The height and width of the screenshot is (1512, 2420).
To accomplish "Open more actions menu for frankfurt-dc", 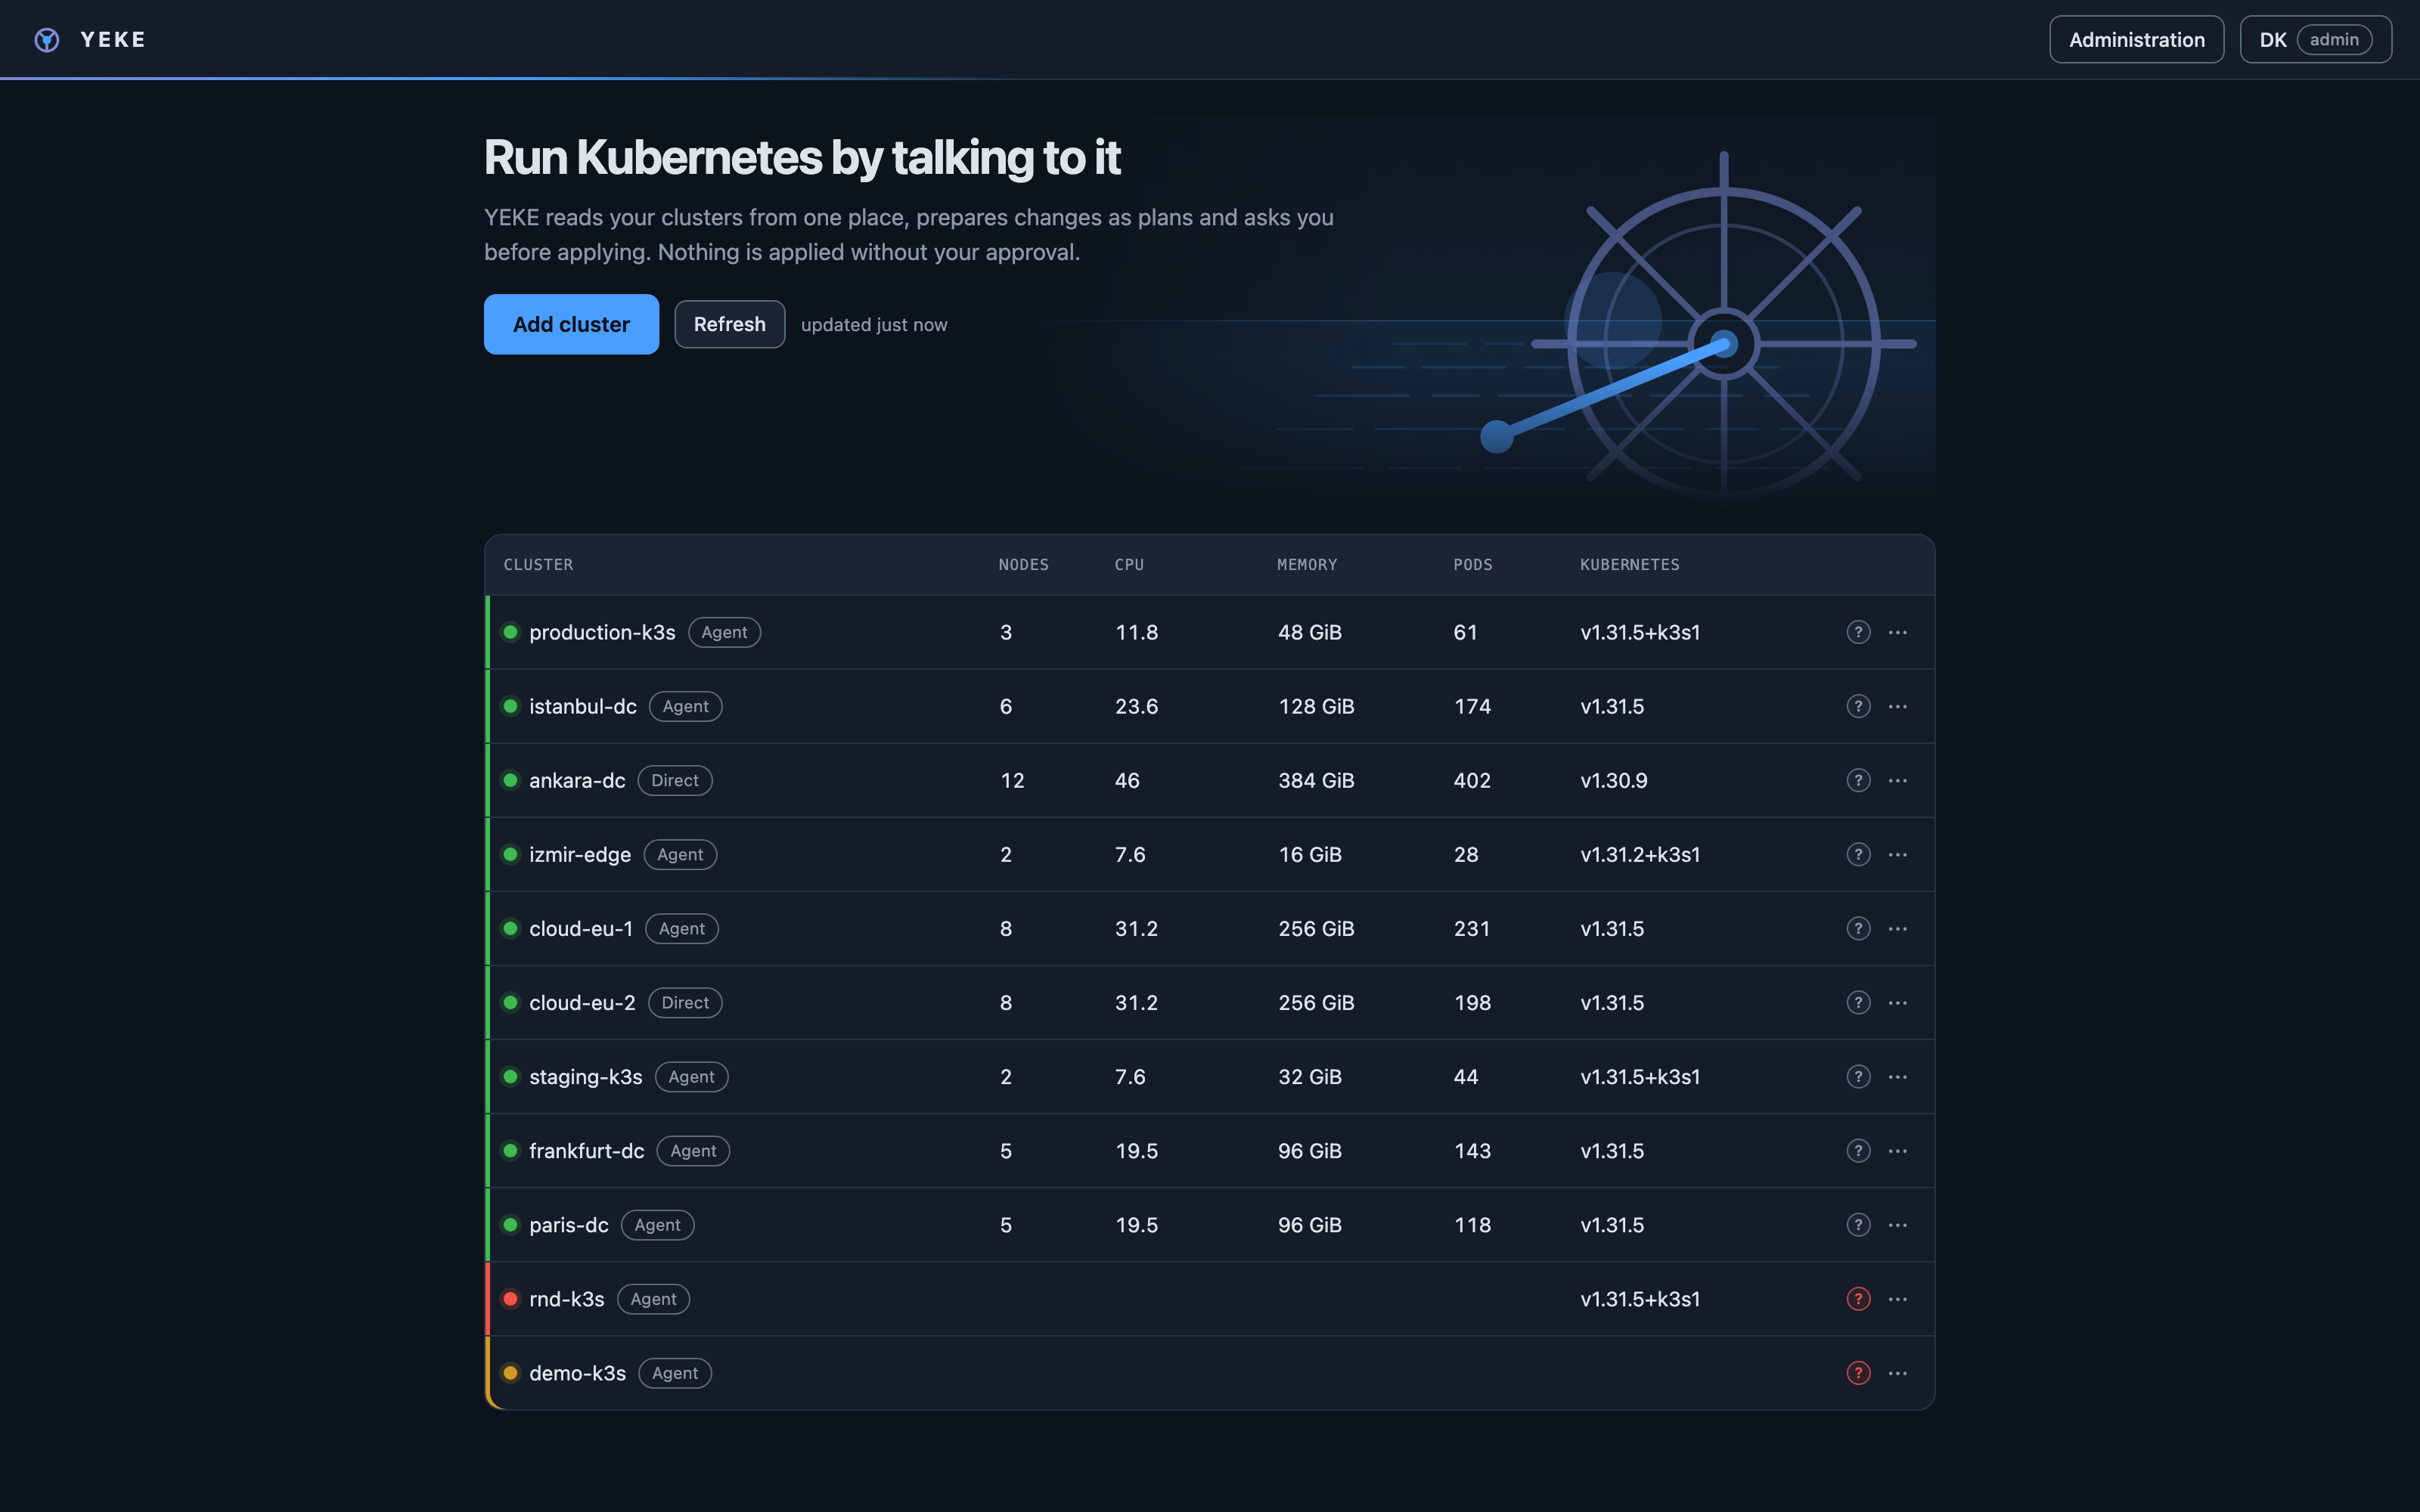I will click(x=1897, y=1150).
